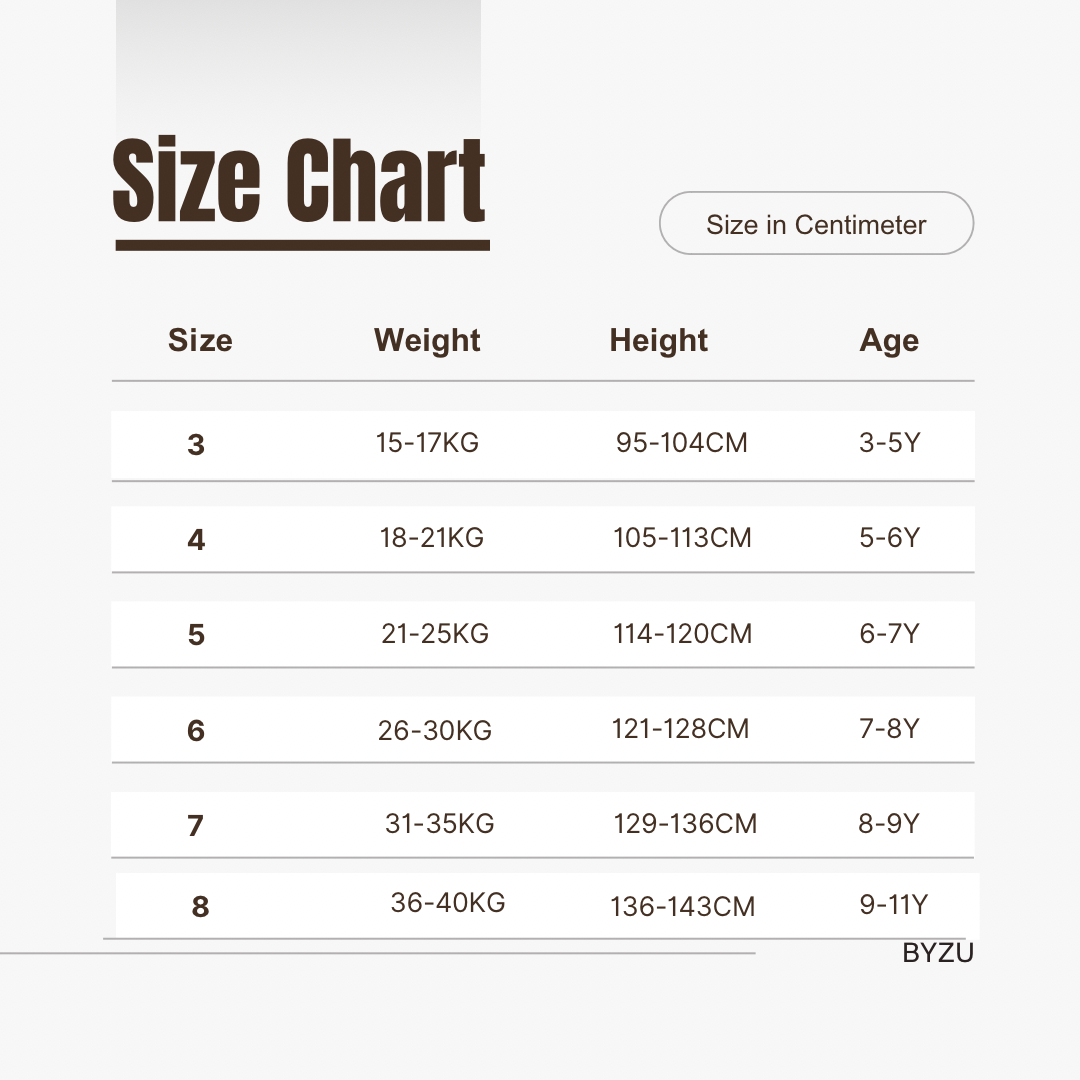This screenshot has height=1080, width=1080.
Task: Click the 31-35KG weight value
Action: click(439, 824)
